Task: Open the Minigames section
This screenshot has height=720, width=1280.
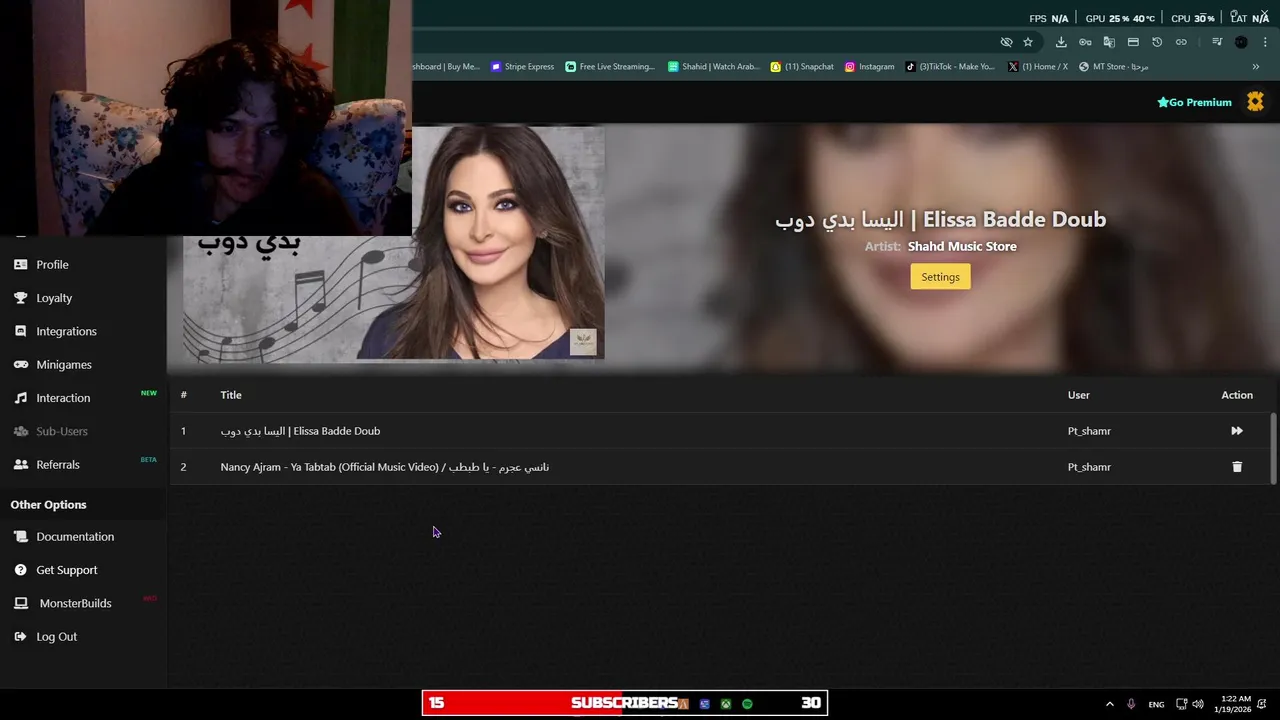Action: tap(64, 365)
